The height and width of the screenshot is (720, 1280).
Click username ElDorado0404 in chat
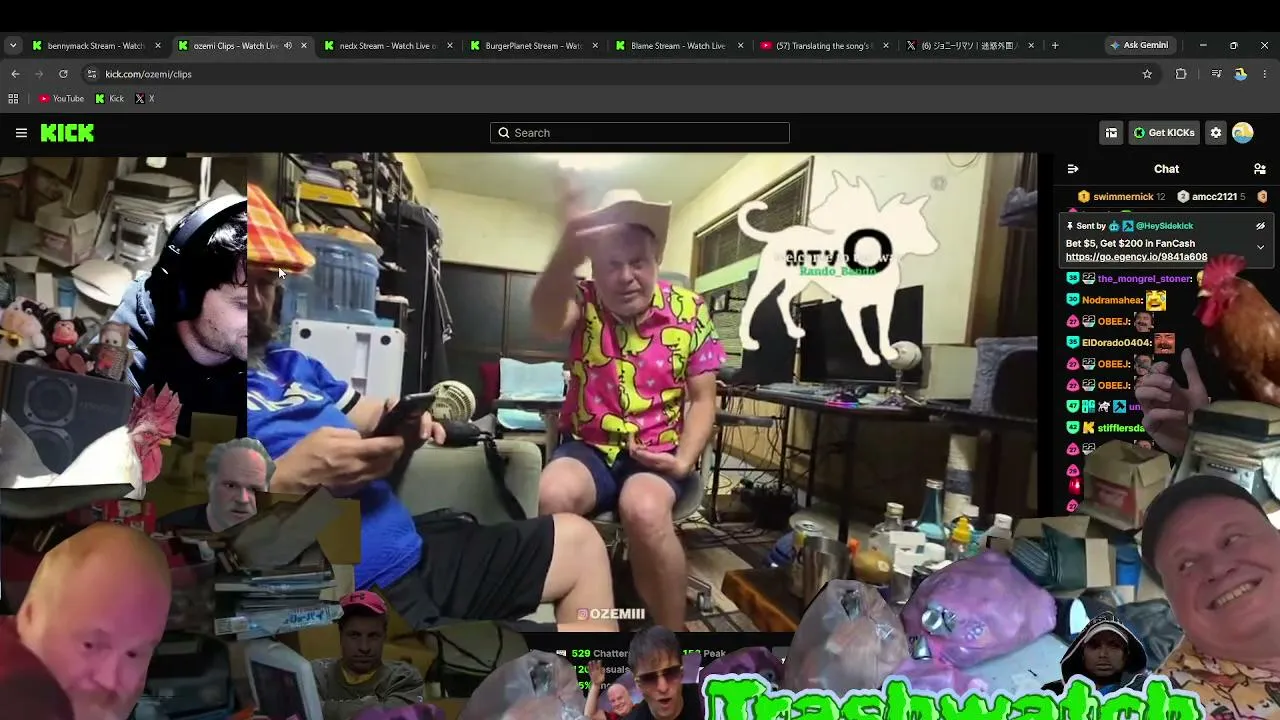coord(1116,343)
